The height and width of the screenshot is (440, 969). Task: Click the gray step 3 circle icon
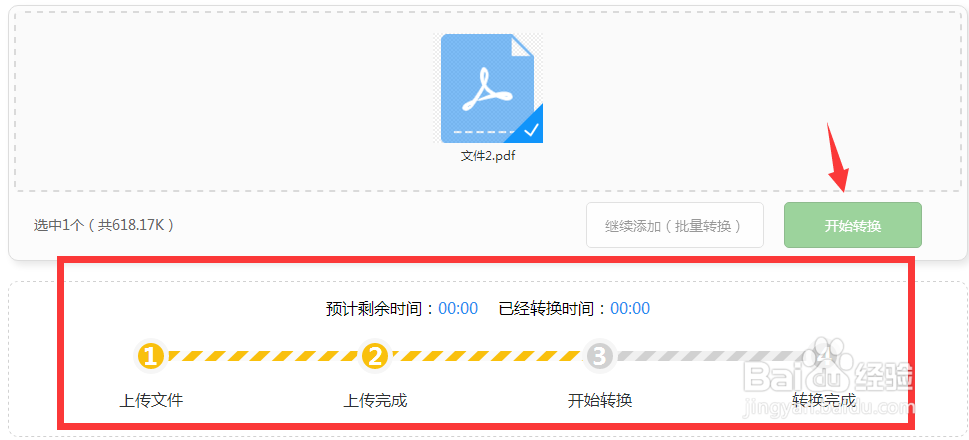[599, 356]
